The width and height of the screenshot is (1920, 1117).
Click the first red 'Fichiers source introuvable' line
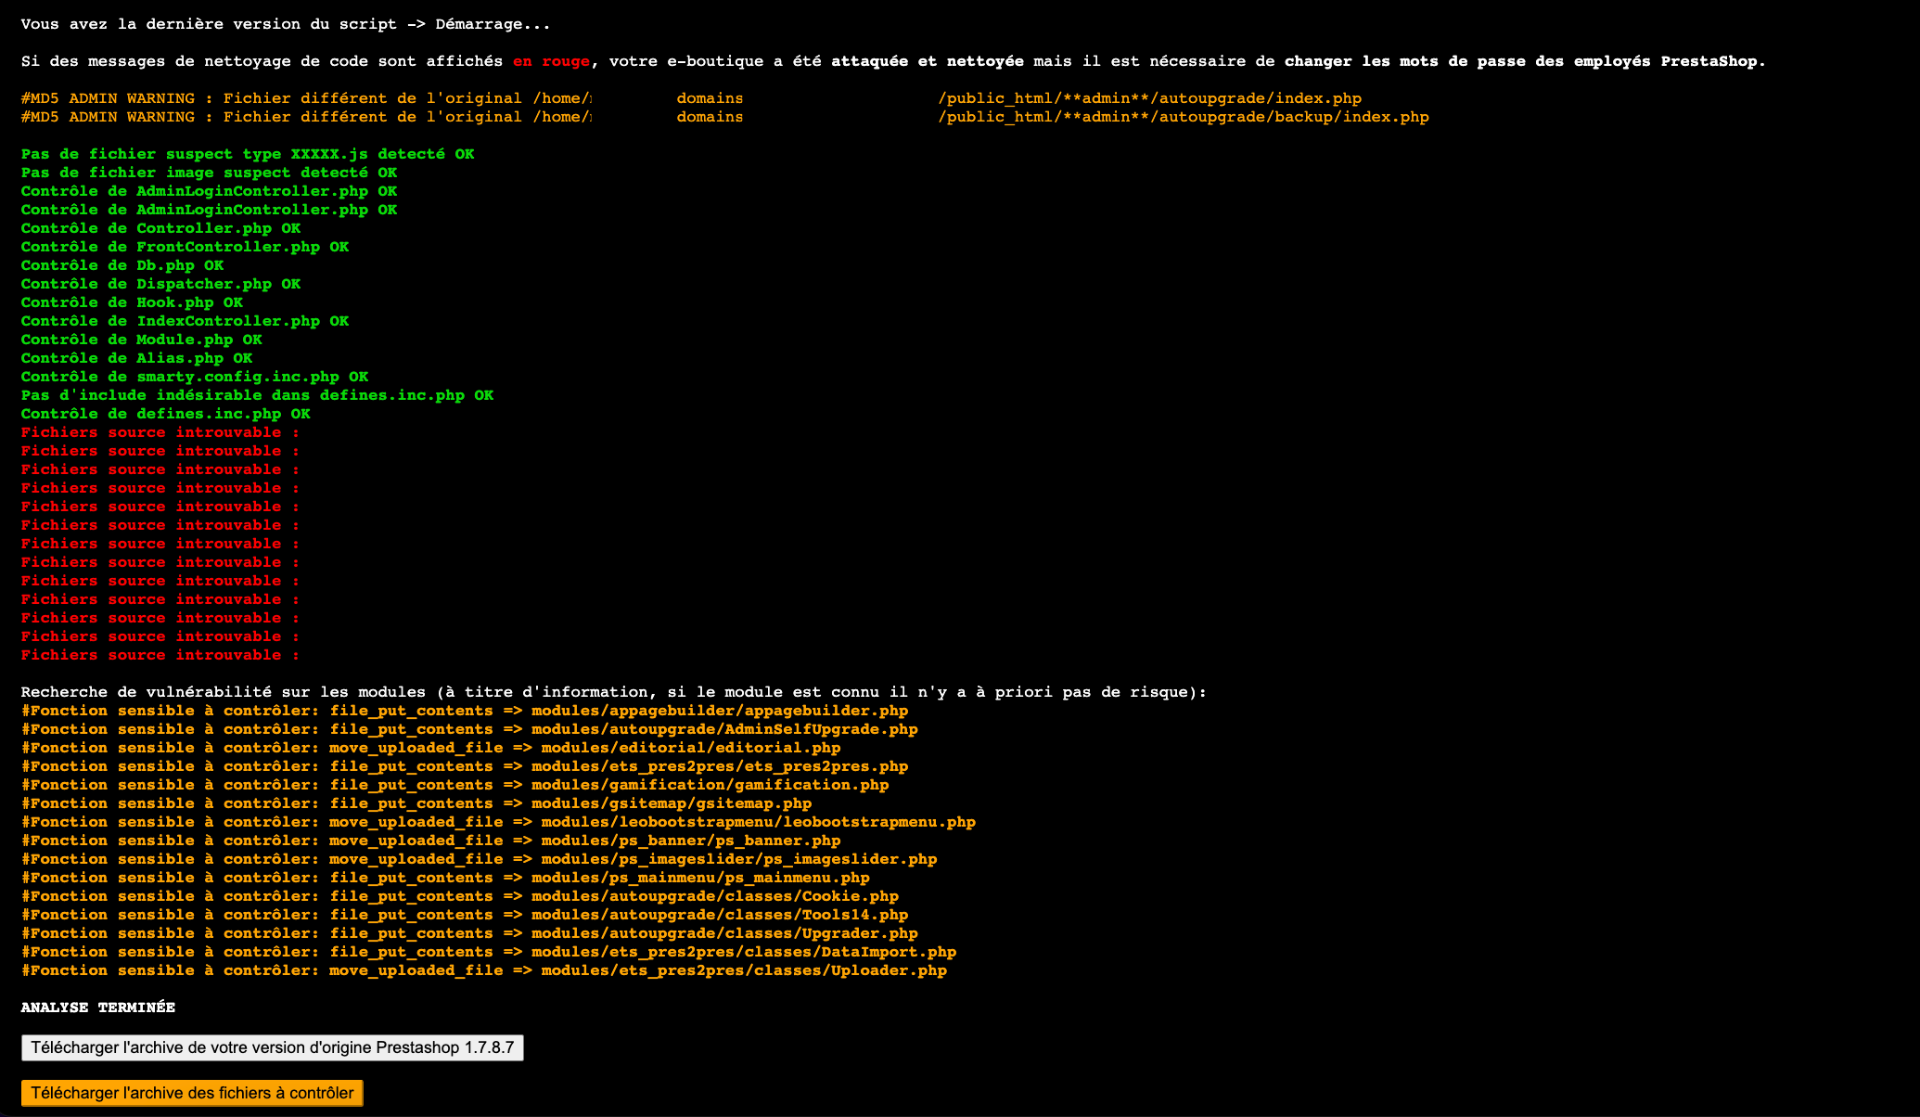coord(160,433)
